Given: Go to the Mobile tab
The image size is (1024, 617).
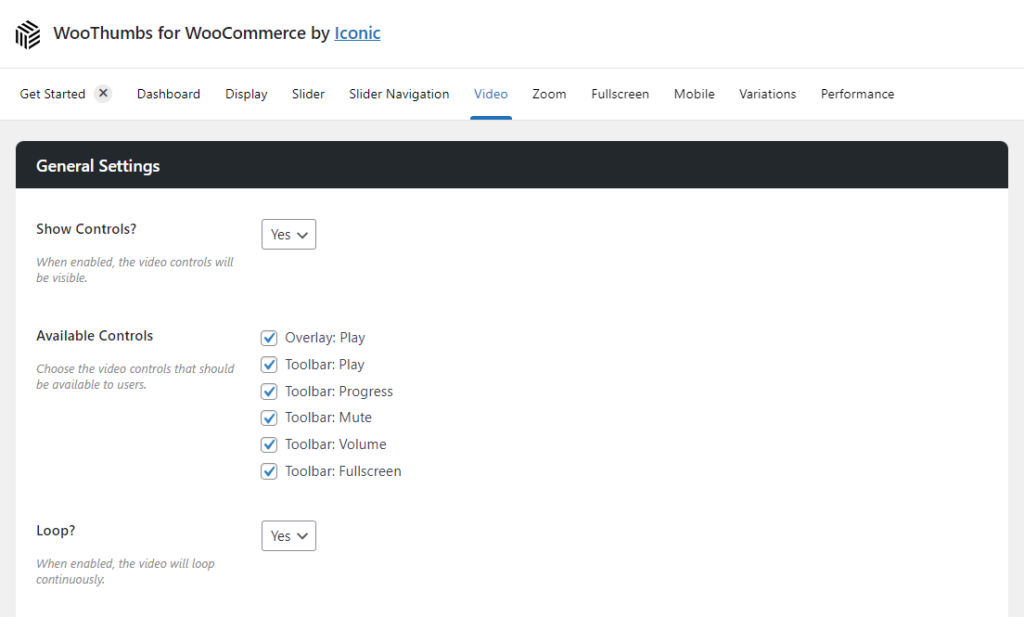Looking at the screenshot, I should click(694, 94).
